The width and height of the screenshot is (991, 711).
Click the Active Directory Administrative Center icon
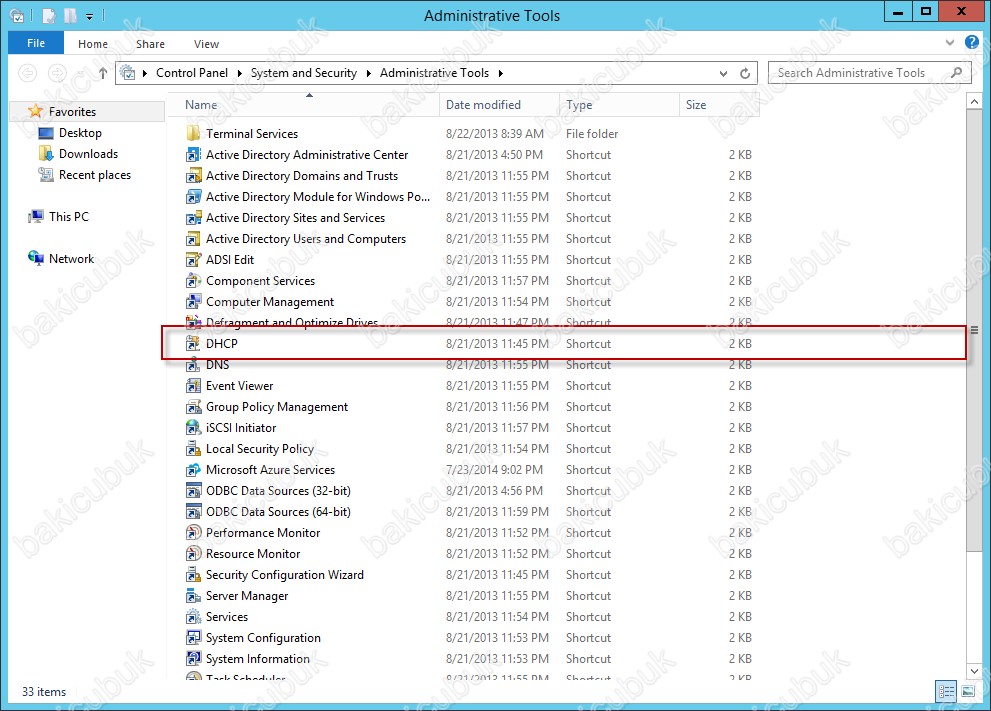193,155
